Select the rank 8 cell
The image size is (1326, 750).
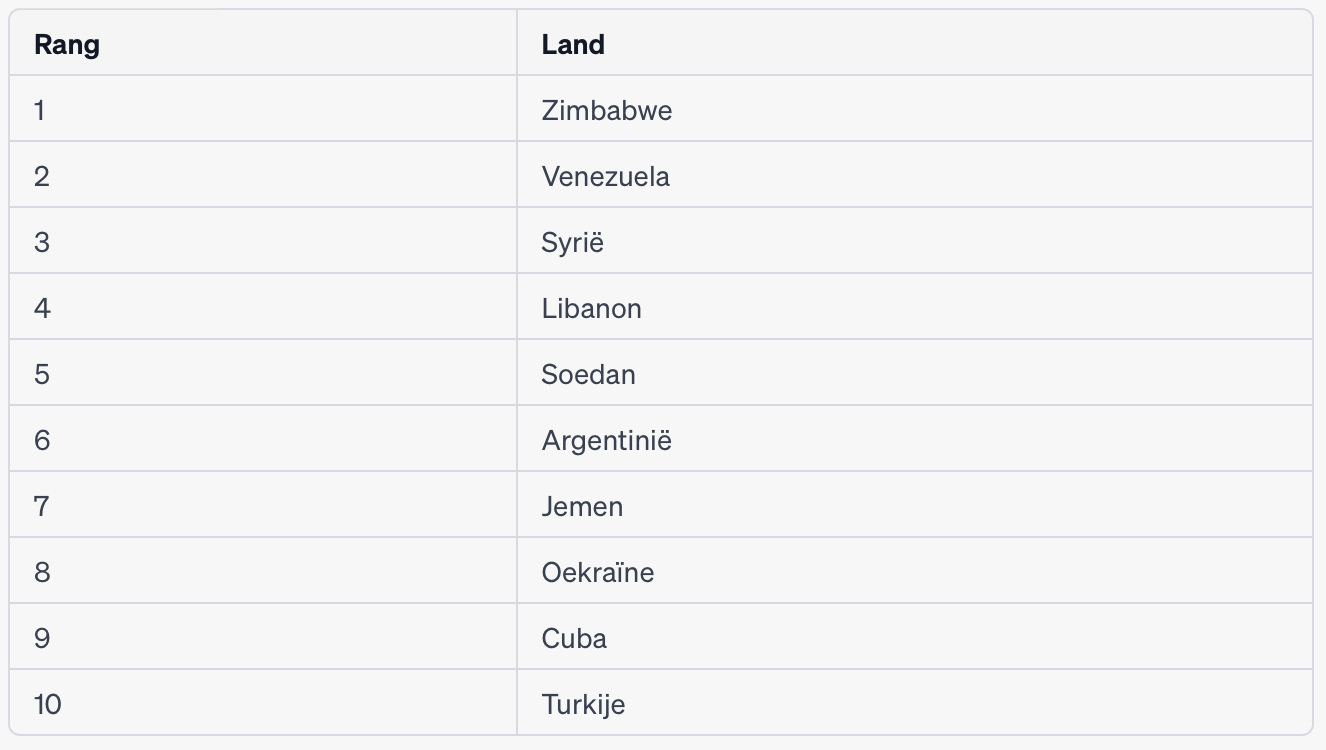42,573
